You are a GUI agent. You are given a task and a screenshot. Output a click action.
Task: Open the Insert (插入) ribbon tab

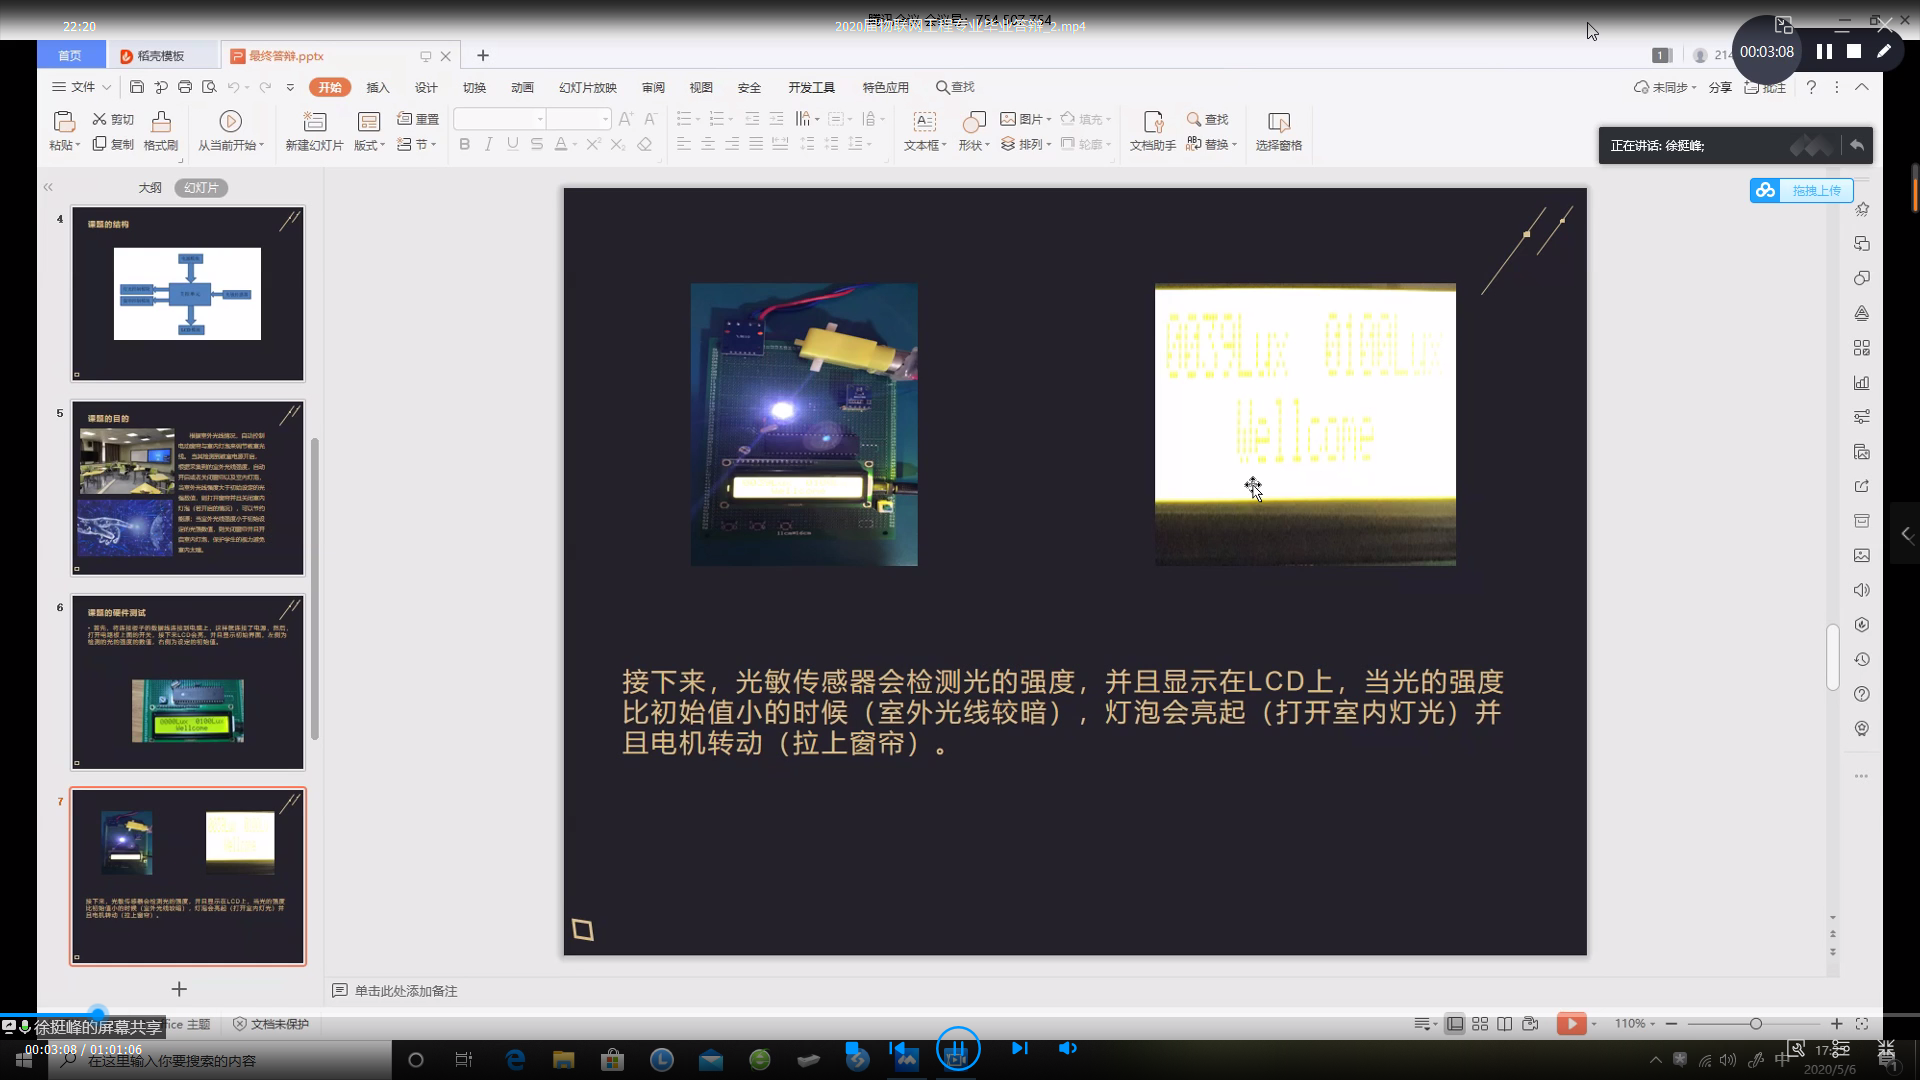tap(378, 87)
